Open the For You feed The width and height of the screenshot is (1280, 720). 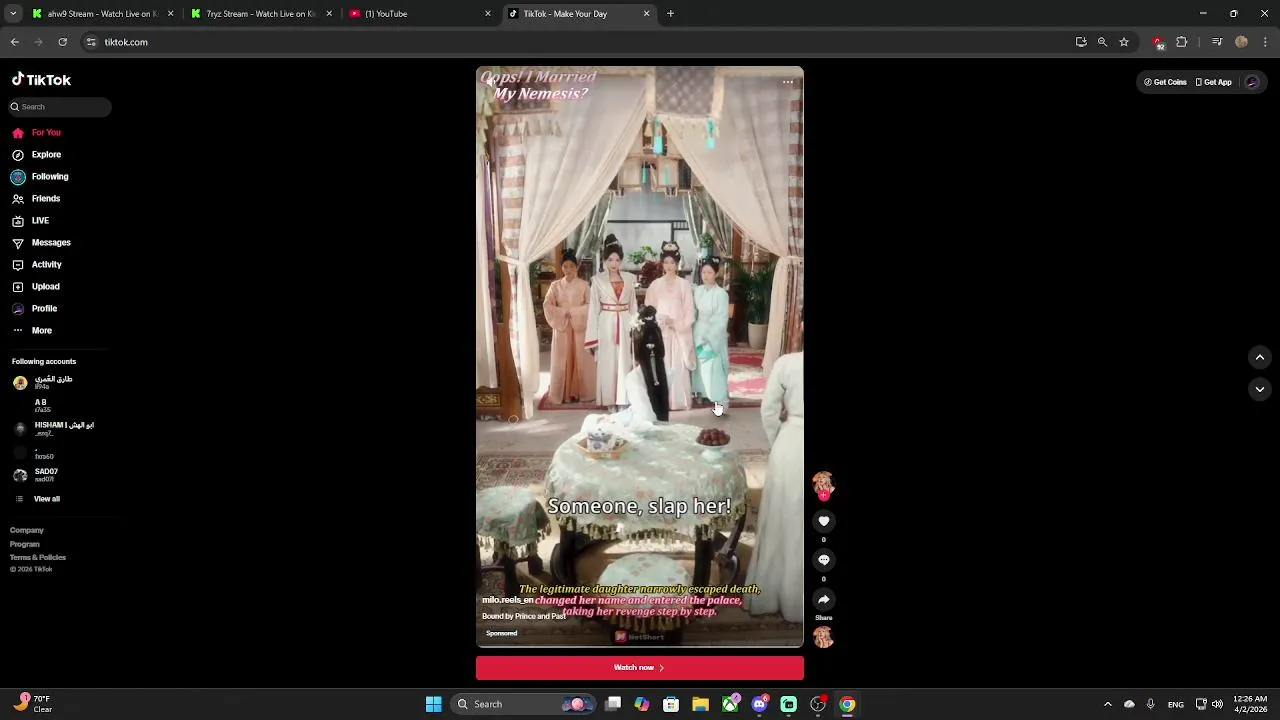[x=36, y=133]
